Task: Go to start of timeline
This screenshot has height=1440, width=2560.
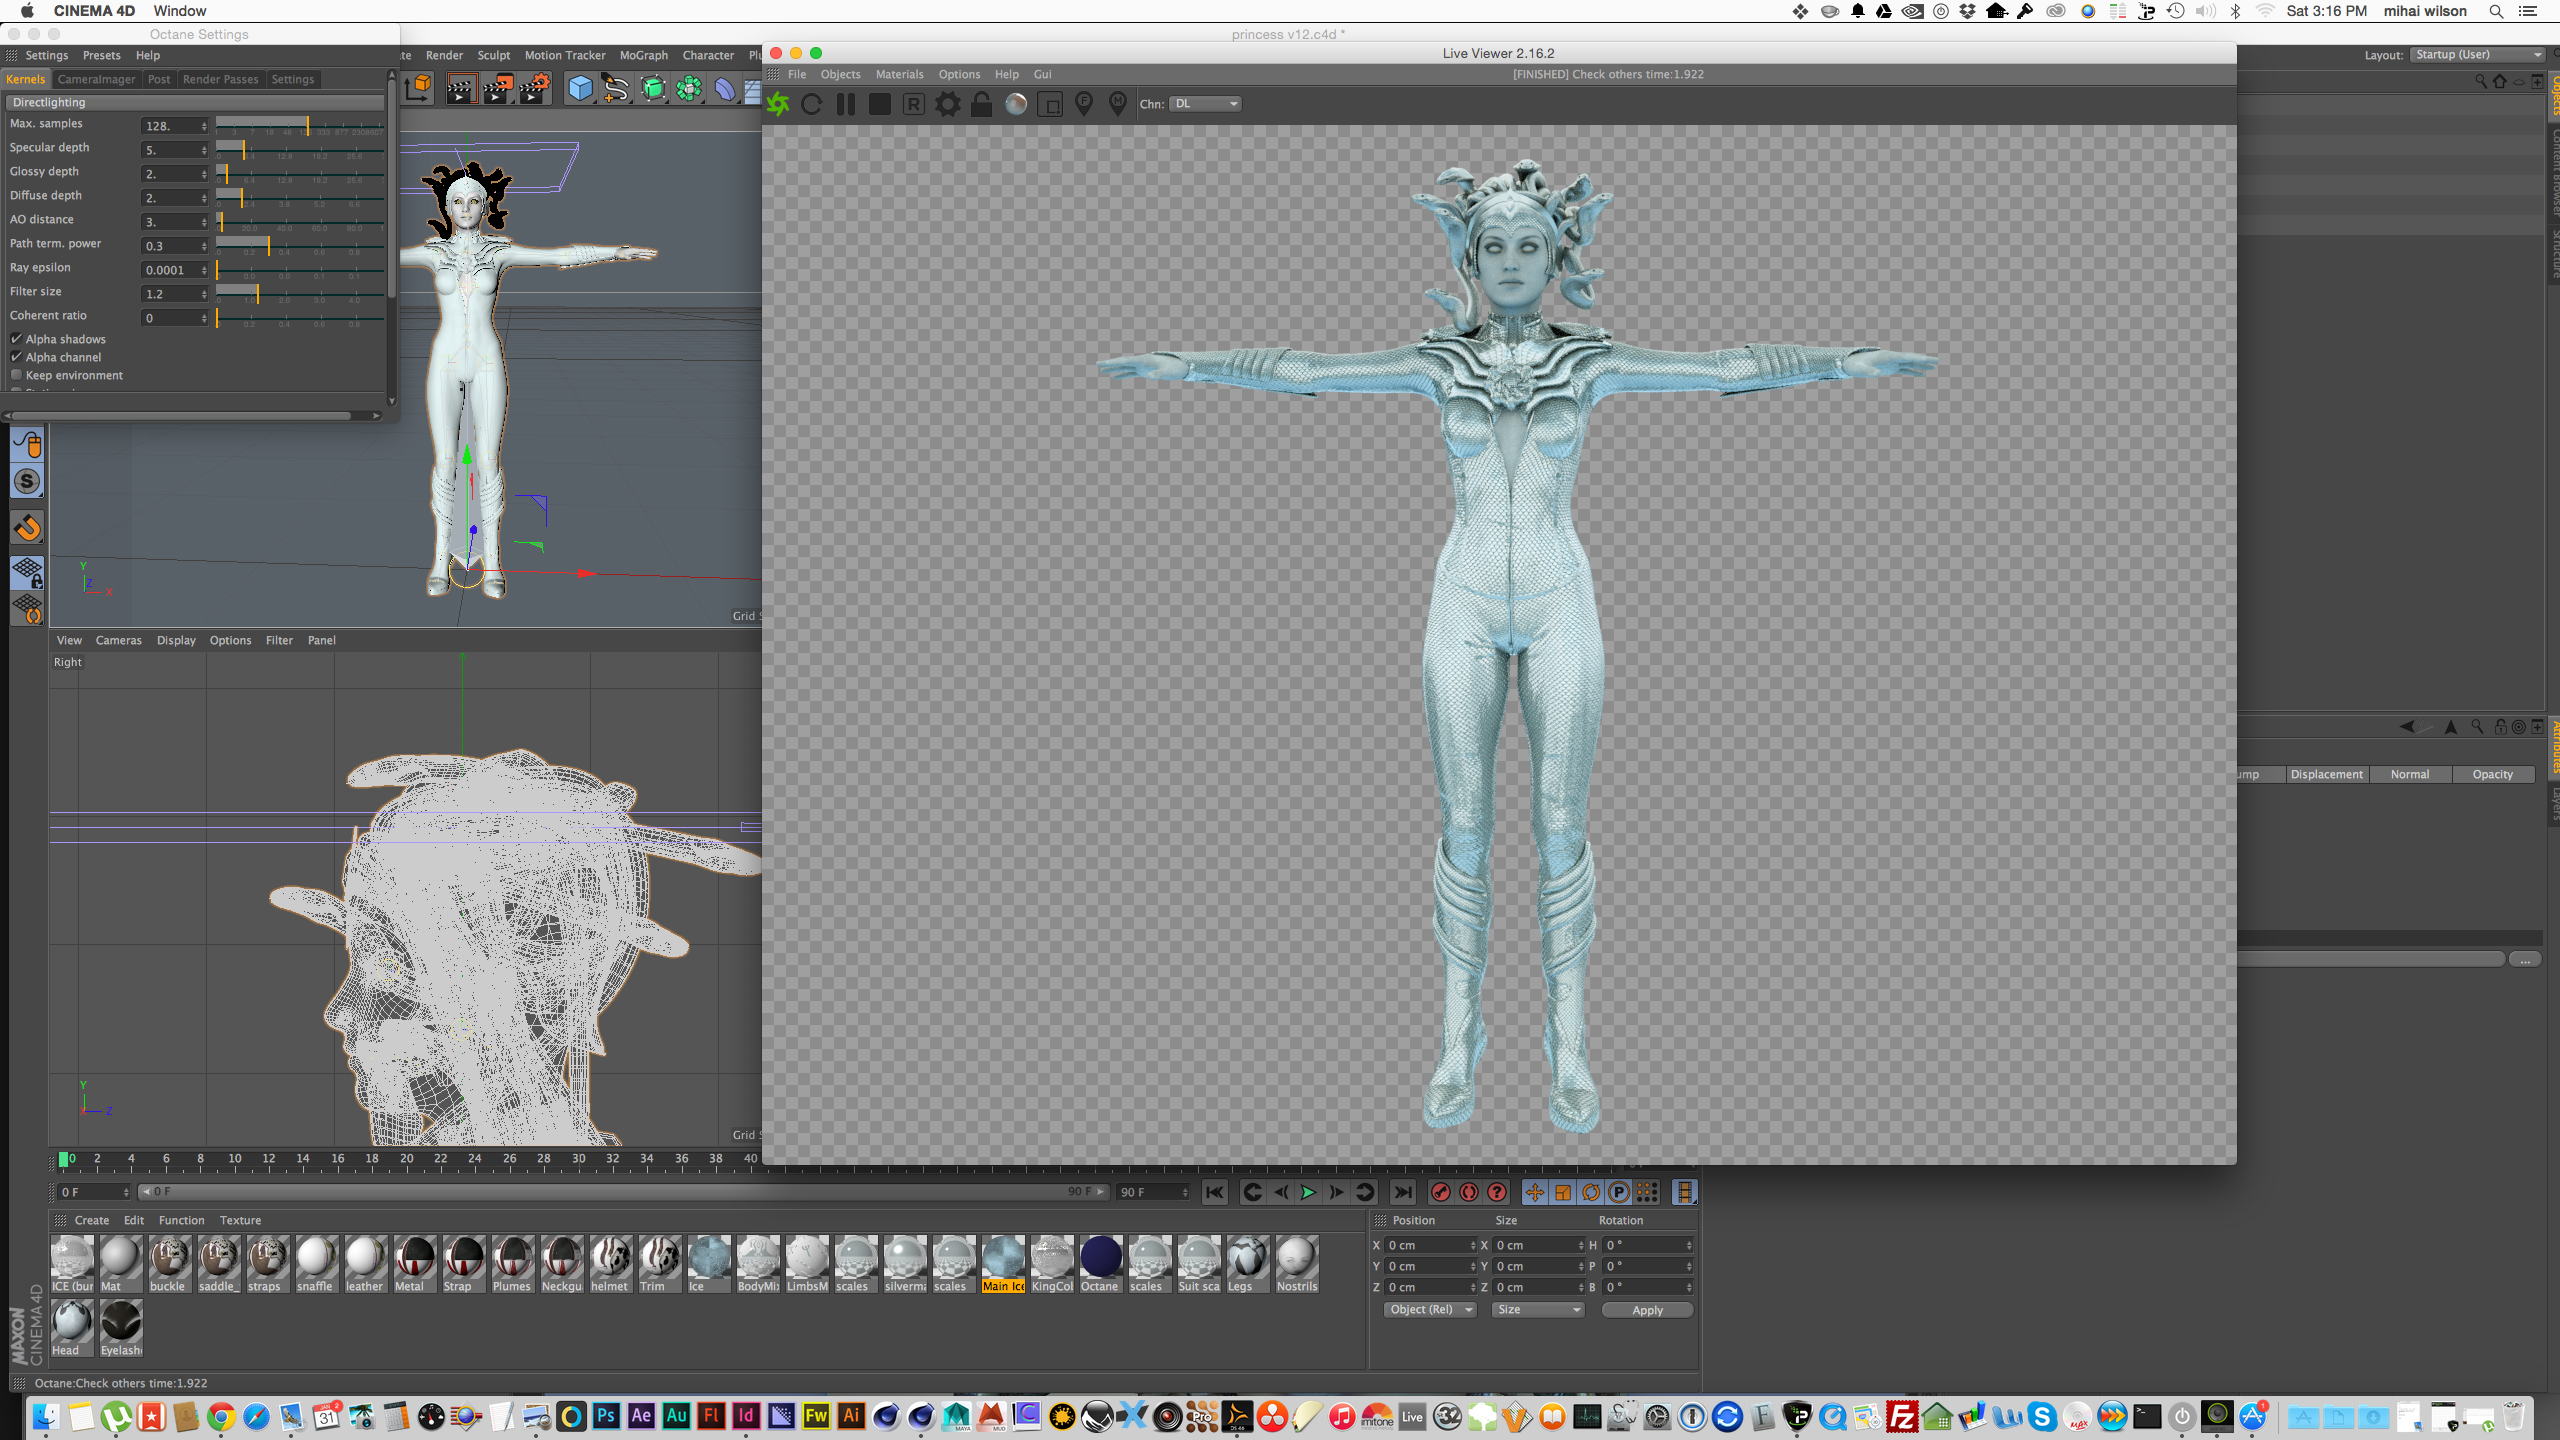Action: pos(1215,1192)
